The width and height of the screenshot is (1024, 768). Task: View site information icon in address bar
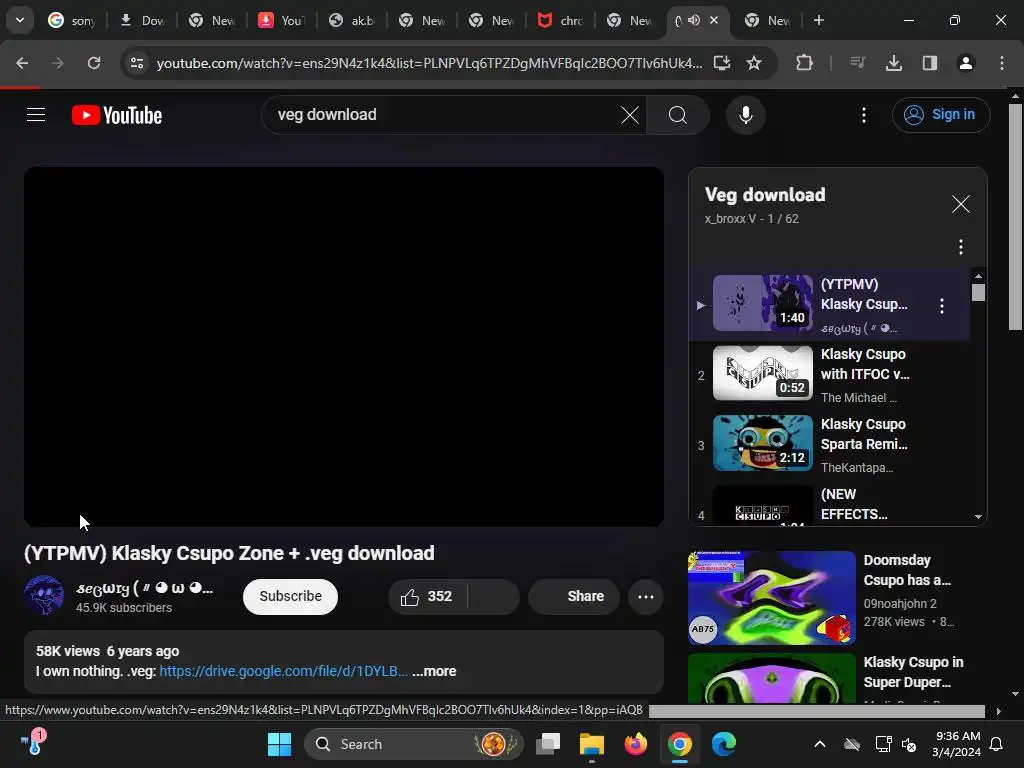[136, 63]
